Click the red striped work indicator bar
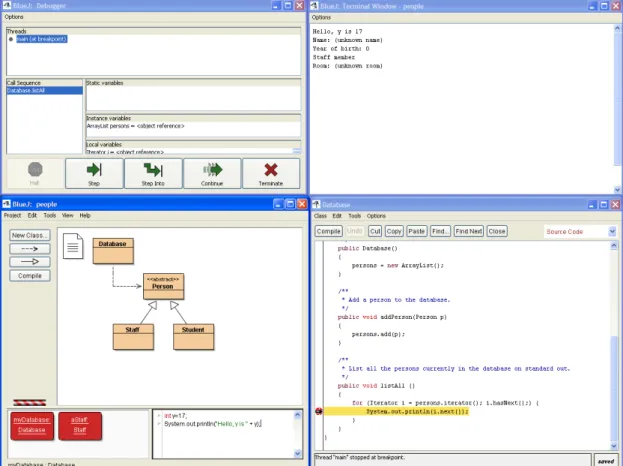 [x=29, y=402]
